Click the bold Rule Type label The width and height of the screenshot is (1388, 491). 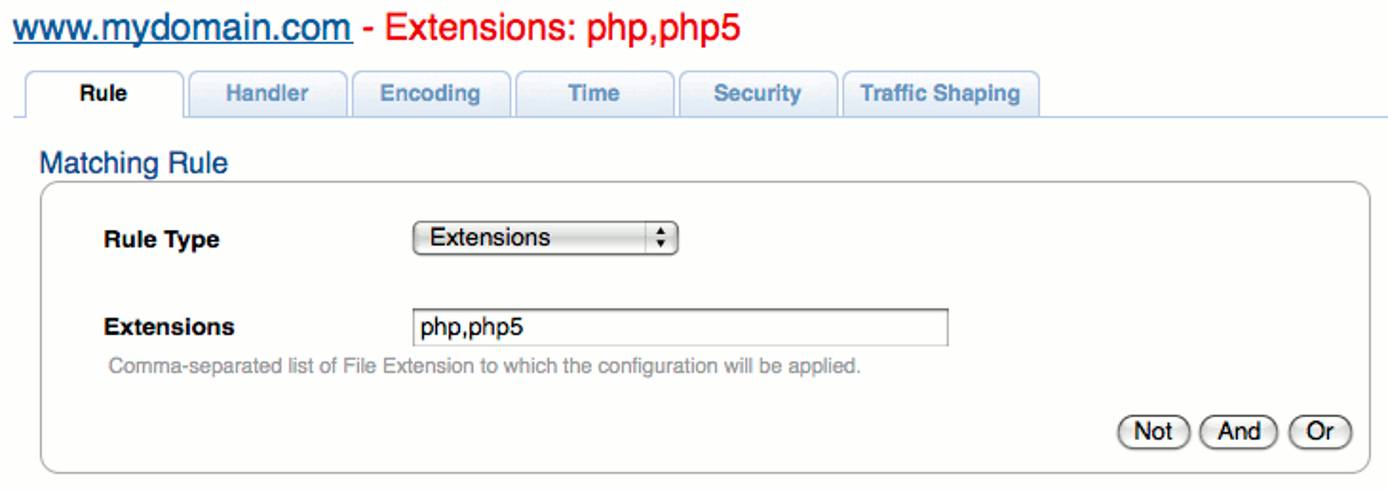click(x=161, y=240)
